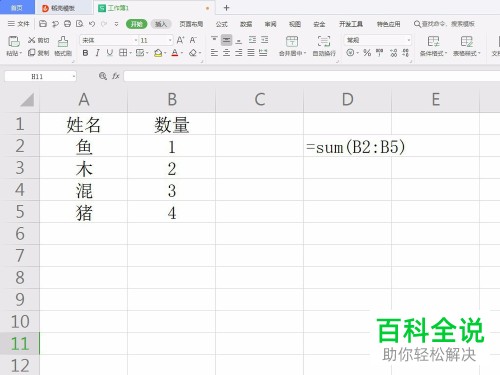Click the cell borders icon
The width and height of the screenshot is (500, 375).
point(123,53)
